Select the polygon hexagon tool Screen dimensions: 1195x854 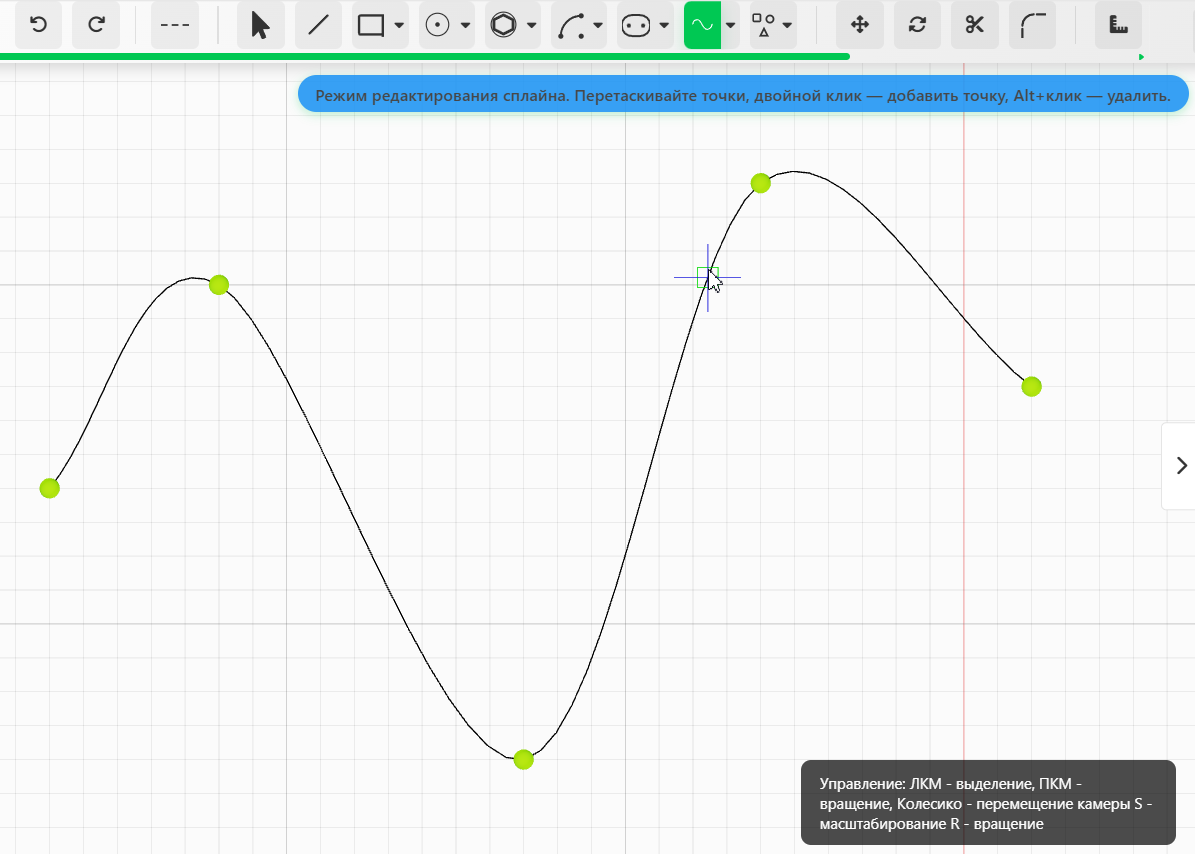(x=504, y=25)
